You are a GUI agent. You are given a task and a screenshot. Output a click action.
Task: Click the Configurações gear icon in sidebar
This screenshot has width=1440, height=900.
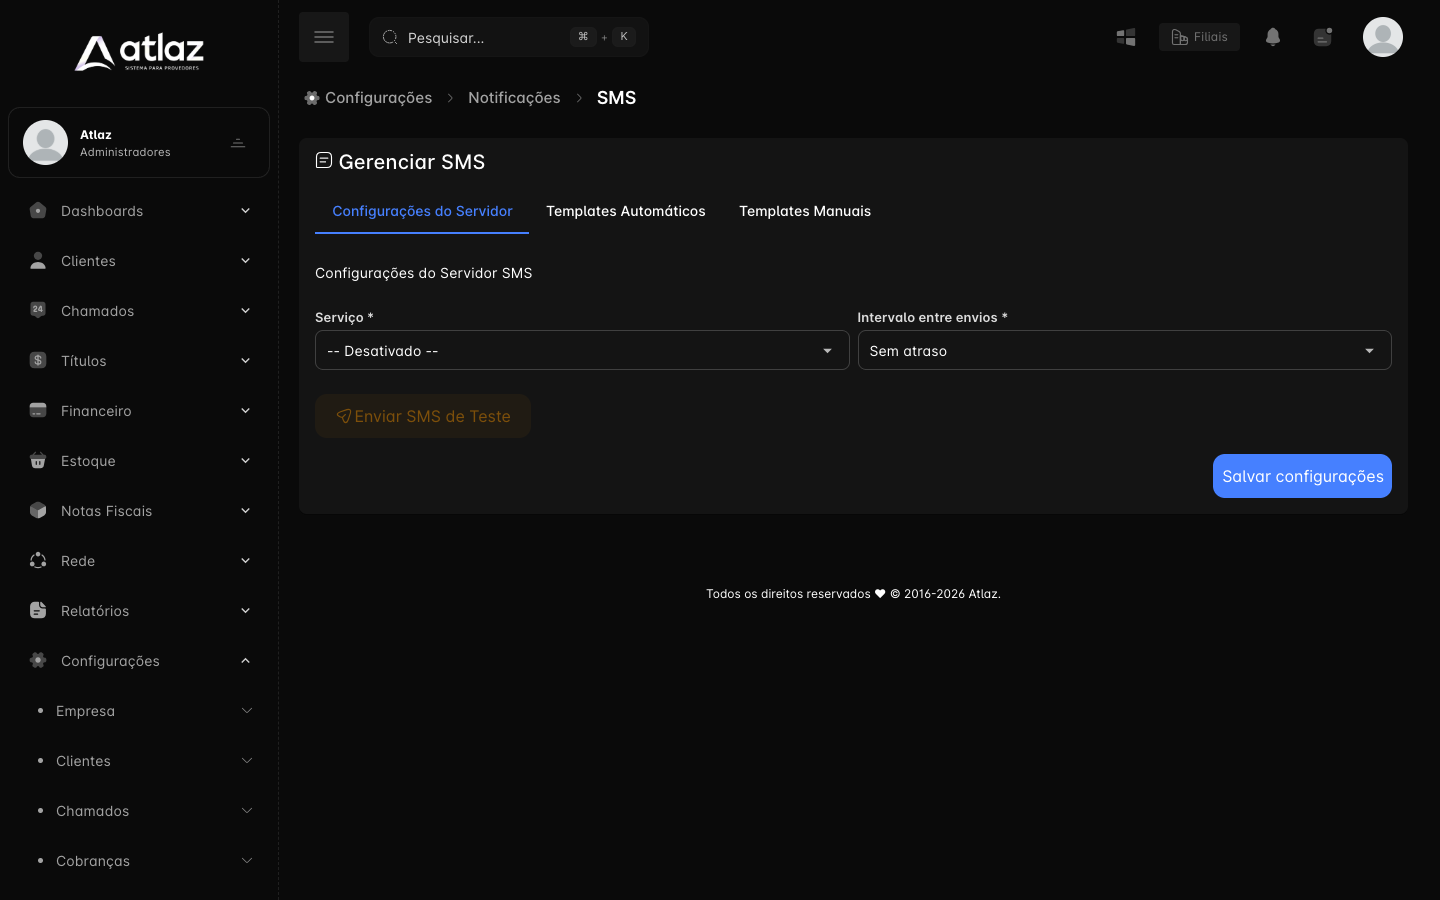(38, 660)
